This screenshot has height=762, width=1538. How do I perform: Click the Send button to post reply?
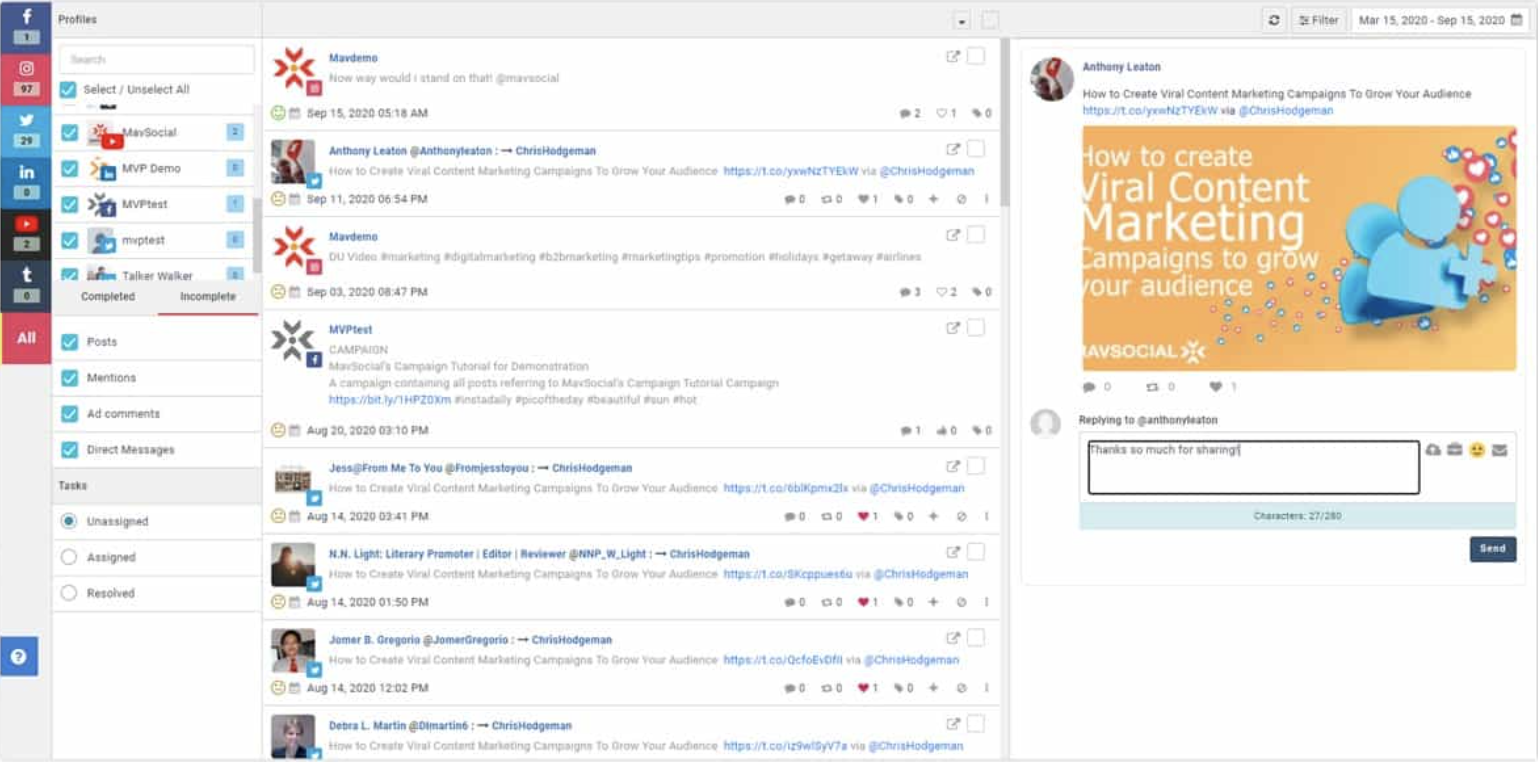(x=1492, y=548)
